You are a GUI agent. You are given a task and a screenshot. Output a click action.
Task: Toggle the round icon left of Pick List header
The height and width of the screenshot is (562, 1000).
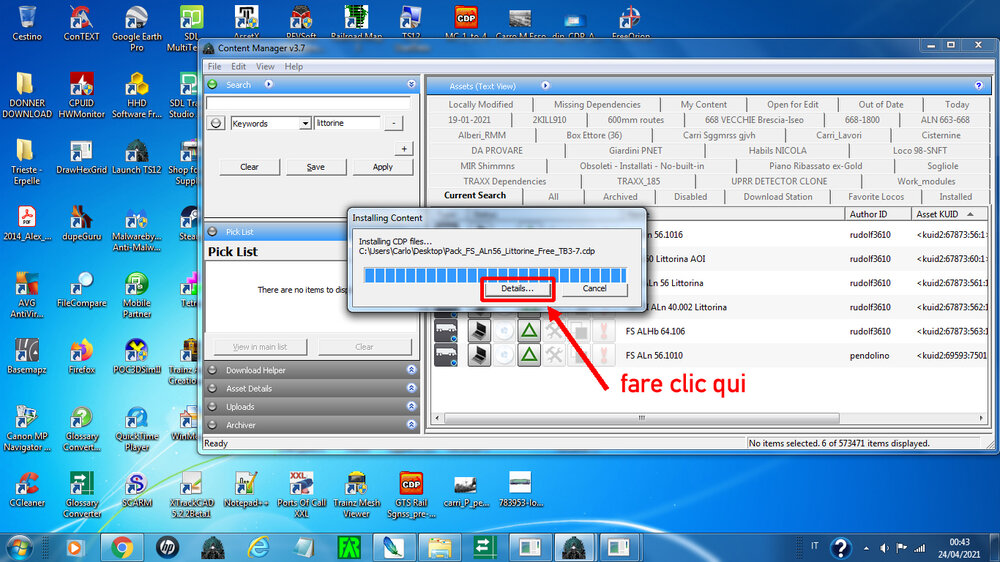point(212,232)
